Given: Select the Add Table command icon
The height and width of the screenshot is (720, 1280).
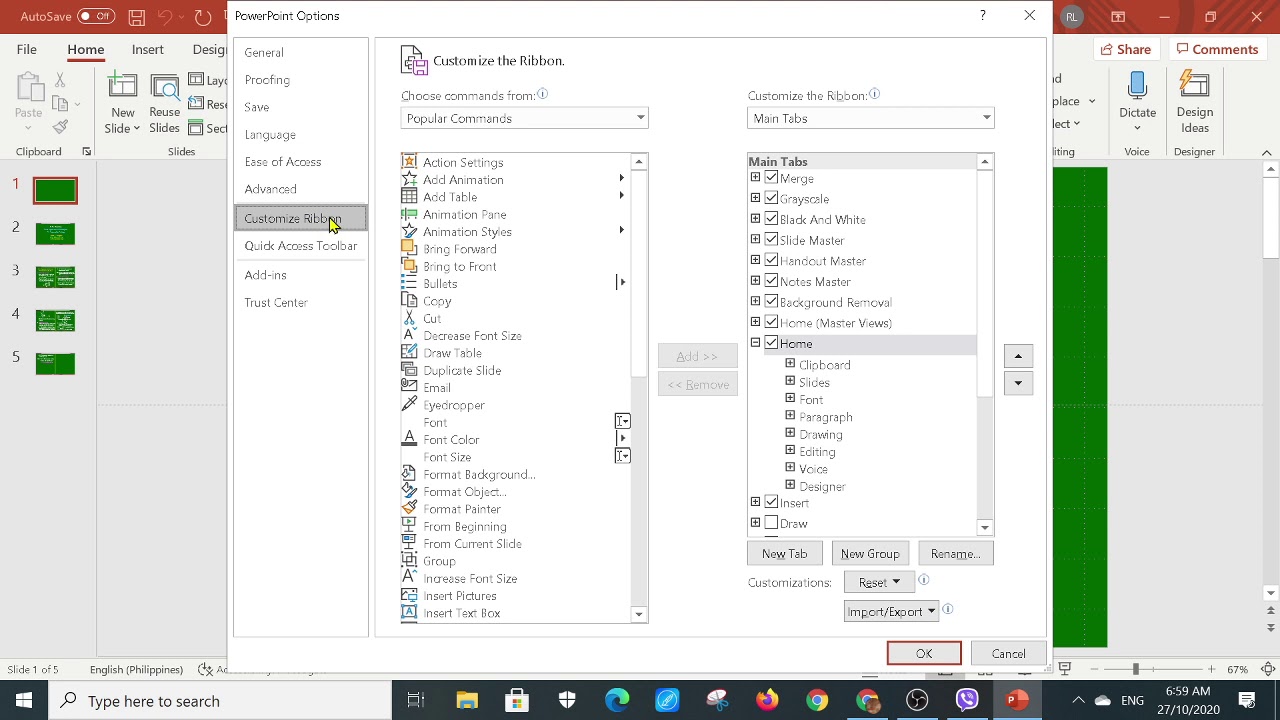Looking at the screenshot, I should tap(409, 197).
